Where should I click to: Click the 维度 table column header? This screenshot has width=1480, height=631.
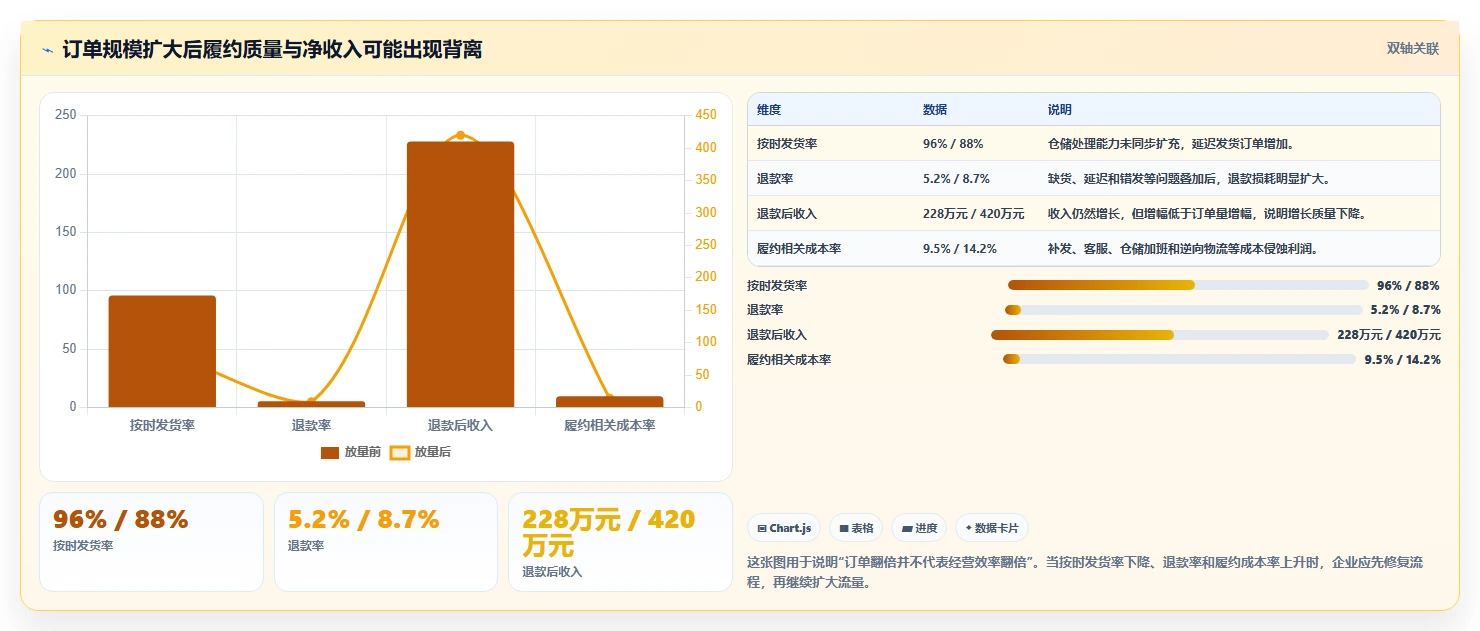tap(769, 110)
